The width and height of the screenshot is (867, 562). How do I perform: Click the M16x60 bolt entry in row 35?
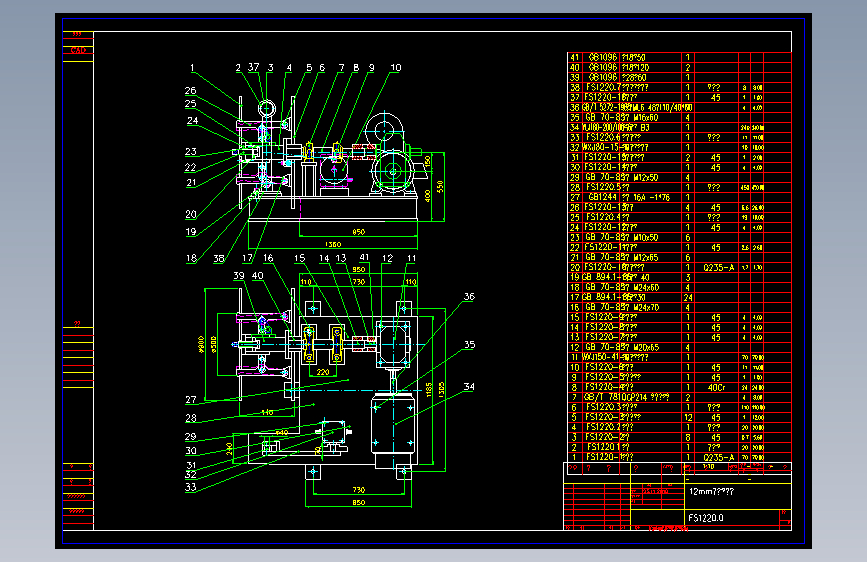click(x=621, y=117)
